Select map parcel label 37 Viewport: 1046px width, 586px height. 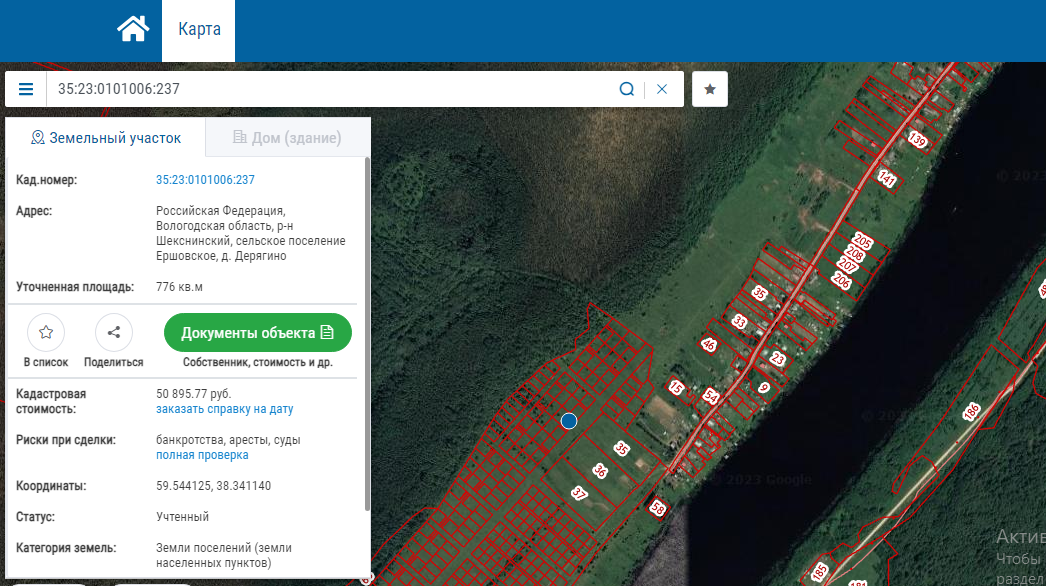tap(579, 493)
